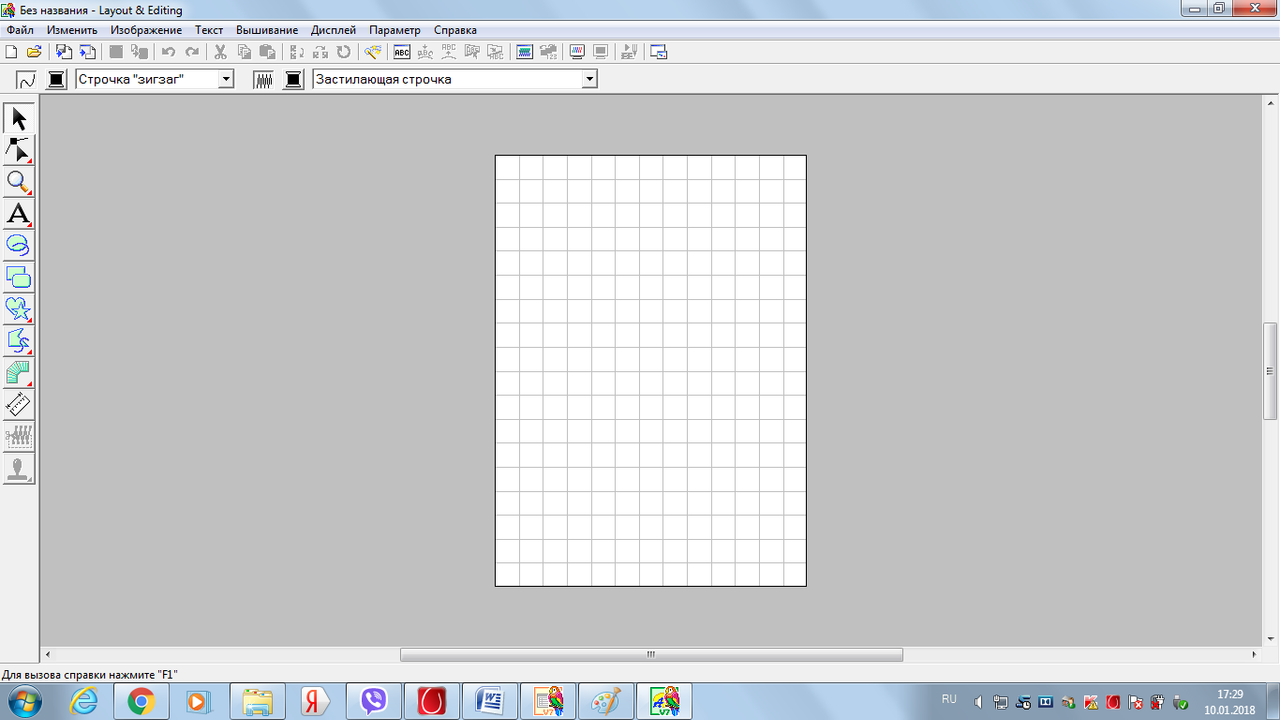Select the Text tool letter A
The width and height of the screenshot is (1280, 720).
pos(19,214)
